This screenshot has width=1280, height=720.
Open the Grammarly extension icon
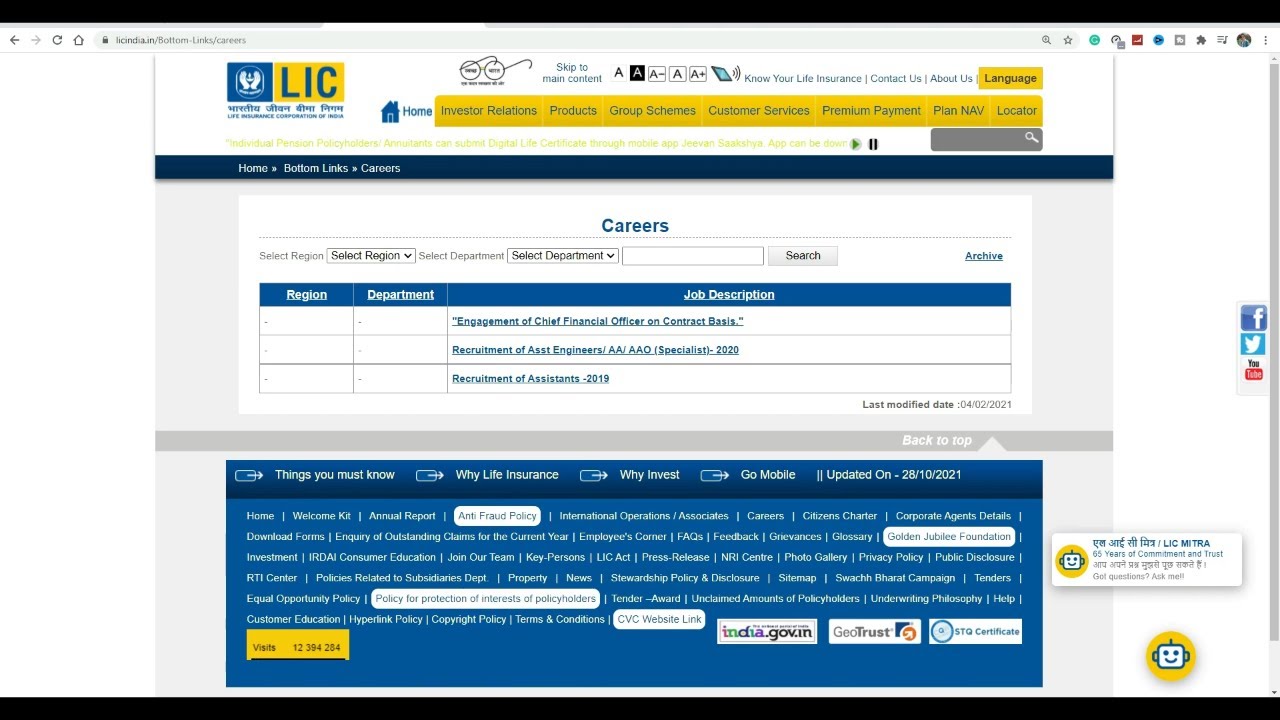(1095, 40)
